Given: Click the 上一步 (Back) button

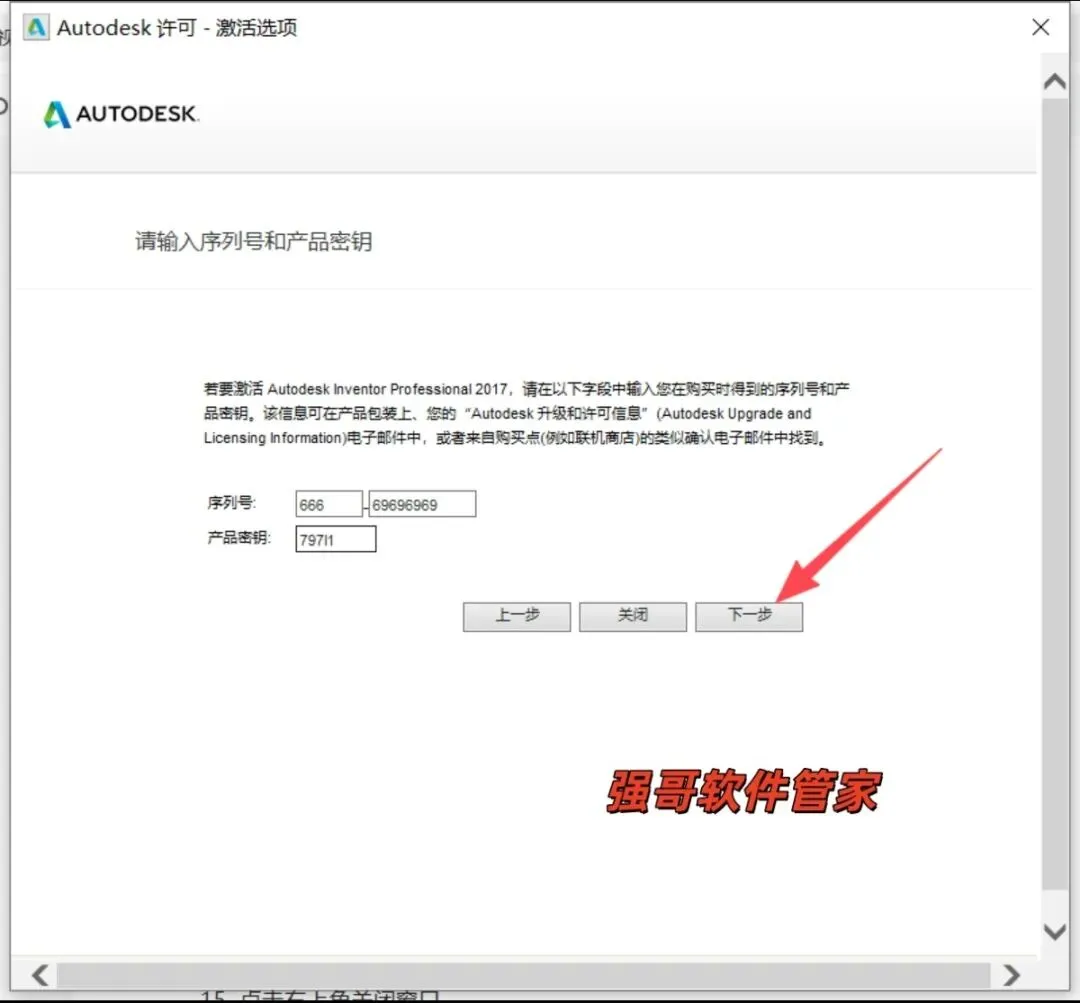Looking at the screenshot, I should coord(517,616).
